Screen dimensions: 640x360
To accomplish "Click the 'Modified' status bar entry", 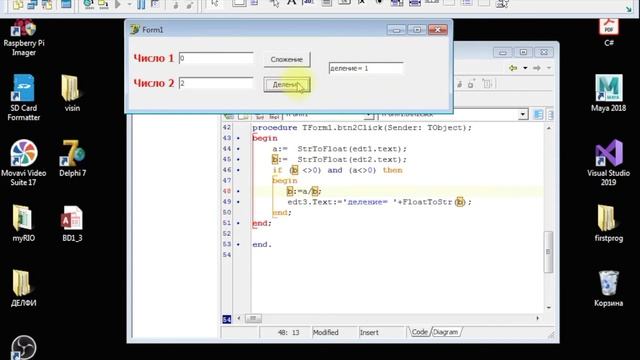I will pyautogui.click(x=326, y=332).
